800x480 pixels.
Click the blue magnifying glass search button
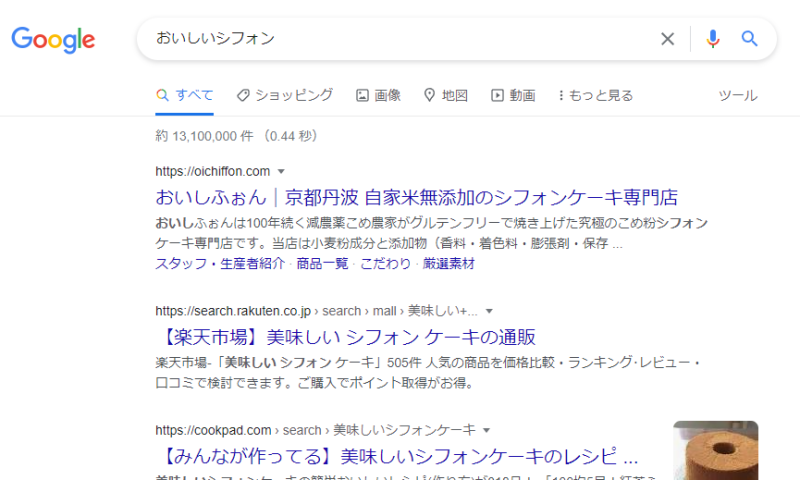749,39
